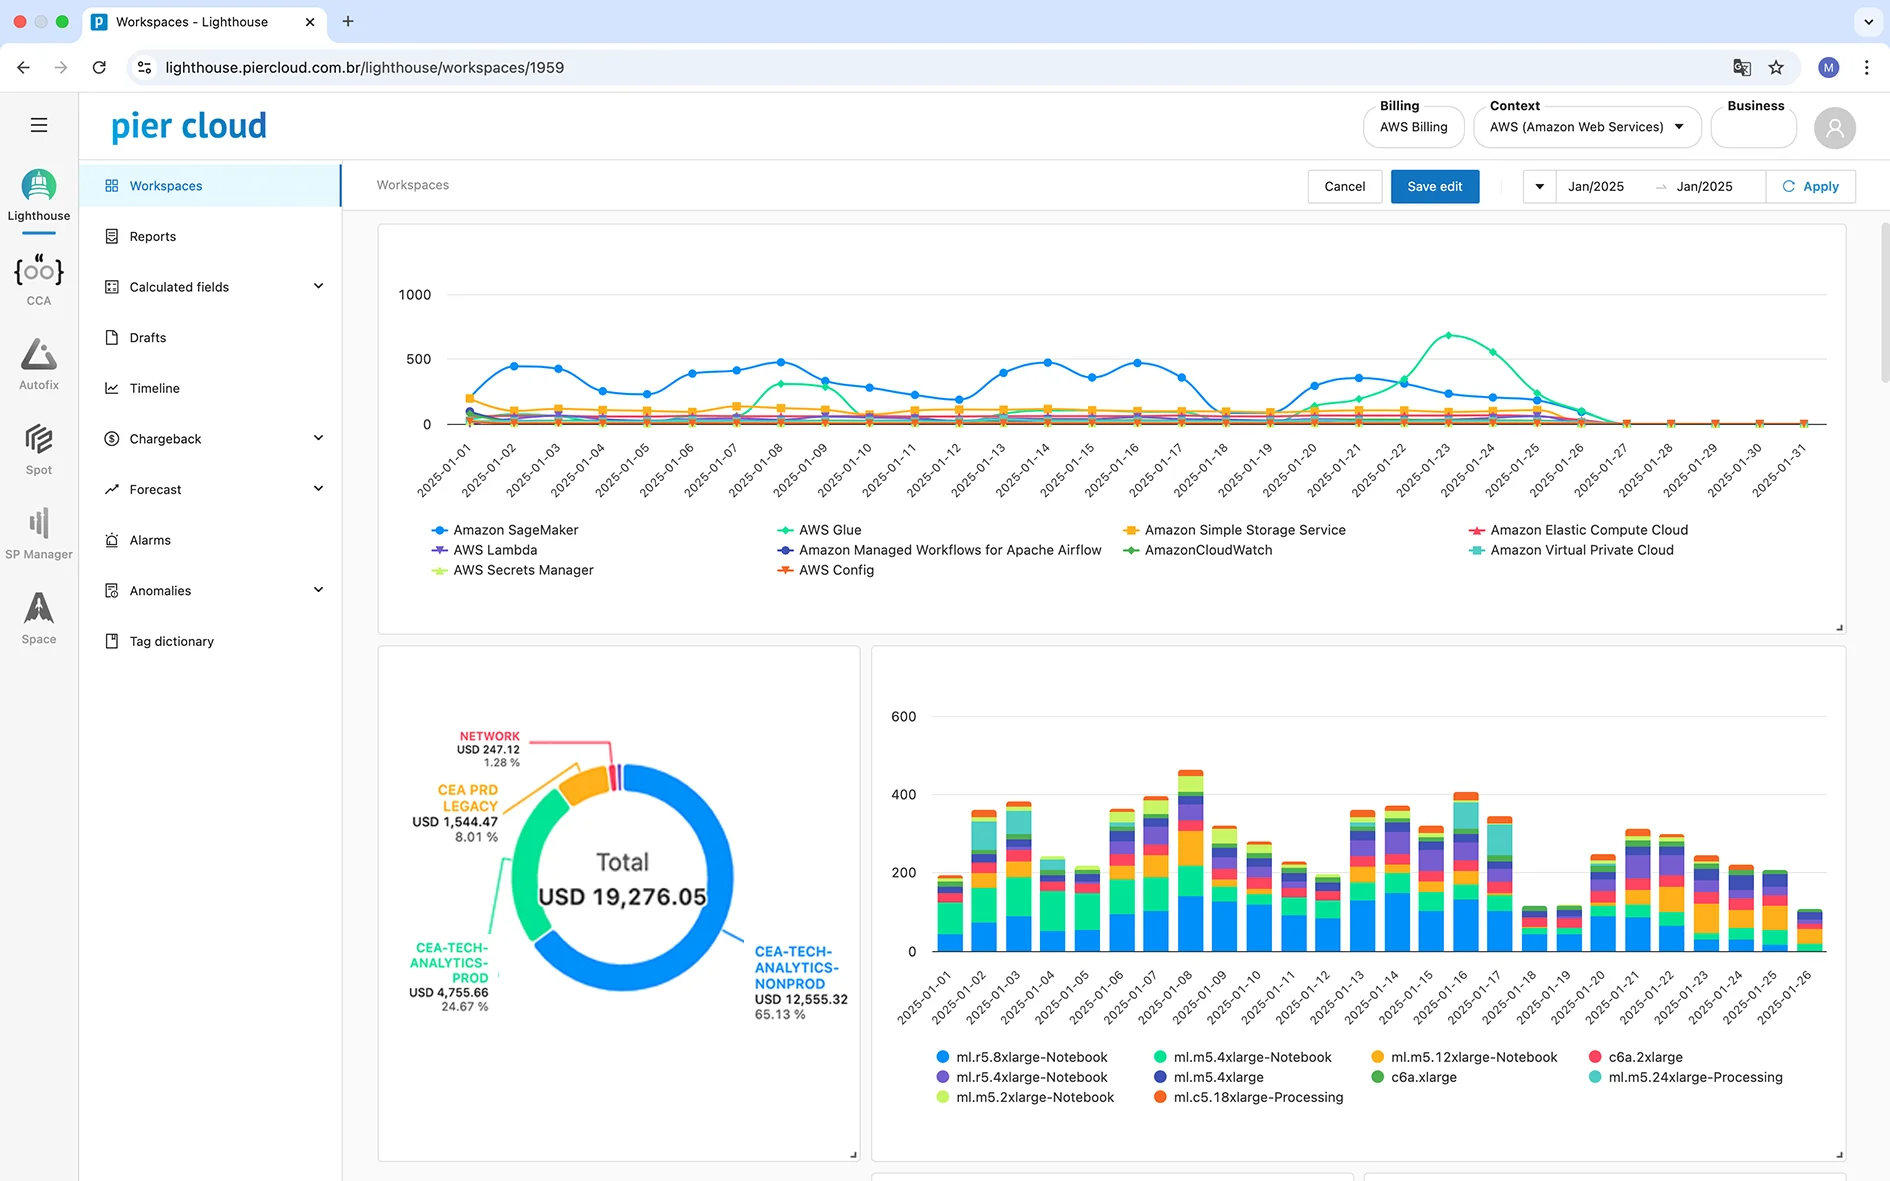The height and width of the screenshot is (1181, 1890).
Task: Toggle ml.r5.8xlarge-Notebook in bar chart legend
Action: (1031, 1056)
